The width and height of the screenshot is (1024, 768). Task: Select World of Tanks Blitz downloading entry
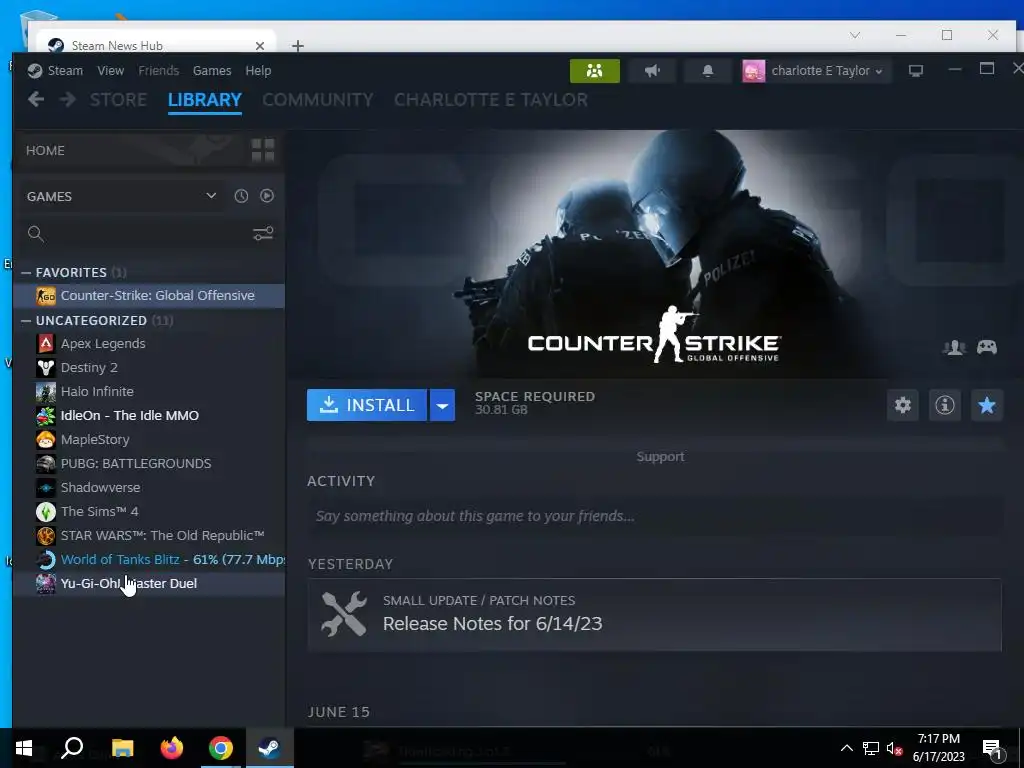(x=149, y=560)
